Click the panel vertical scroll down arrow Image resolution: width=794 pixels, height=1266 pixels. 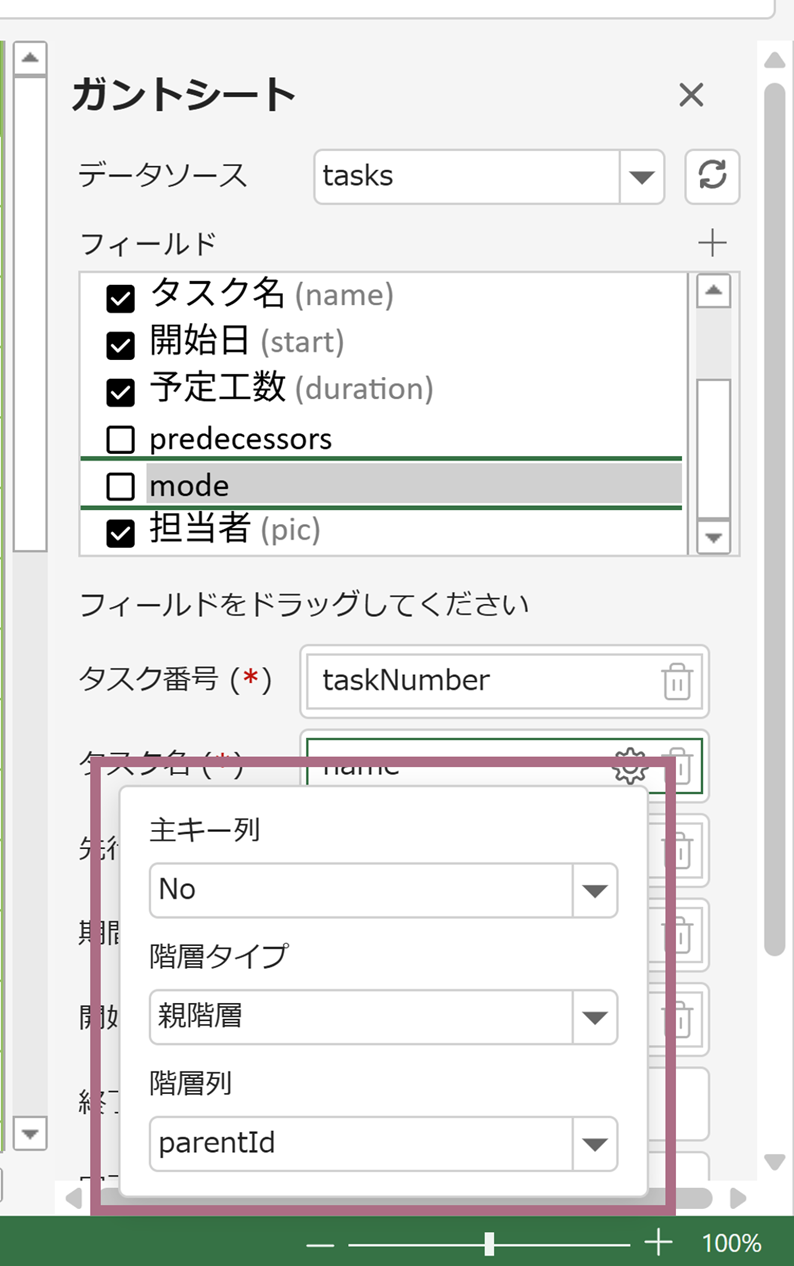(x=774, y=1162)
